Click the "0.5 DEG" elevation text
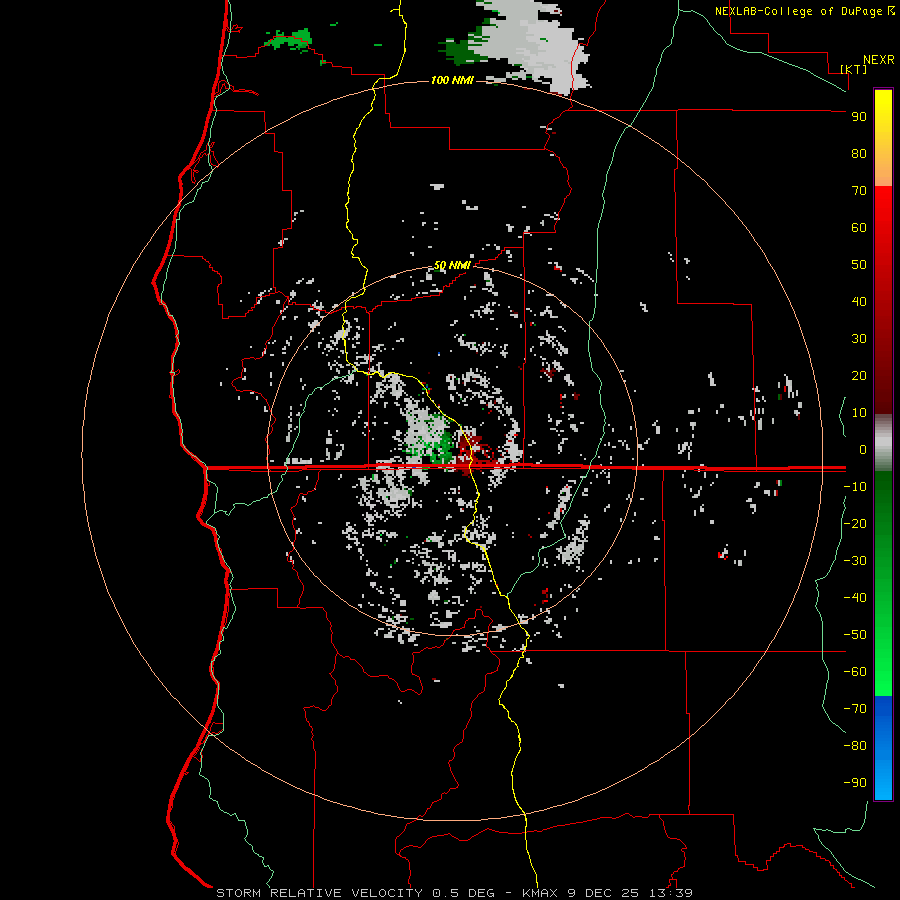The width and height of the screenshot is (900, 900). tap(463, 893)
